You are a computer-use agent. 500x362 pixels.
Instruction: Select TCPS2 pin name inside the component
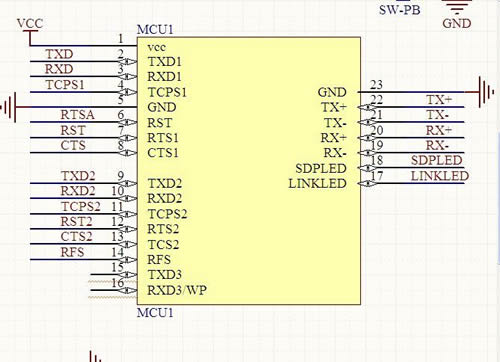pos(167,214)
